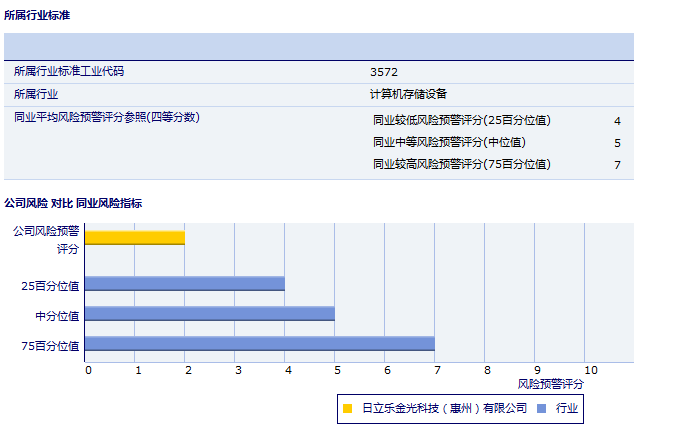Select the 中分位值 blue bar in chart
This screenshot has height=432, width=682.
(210, 313)
